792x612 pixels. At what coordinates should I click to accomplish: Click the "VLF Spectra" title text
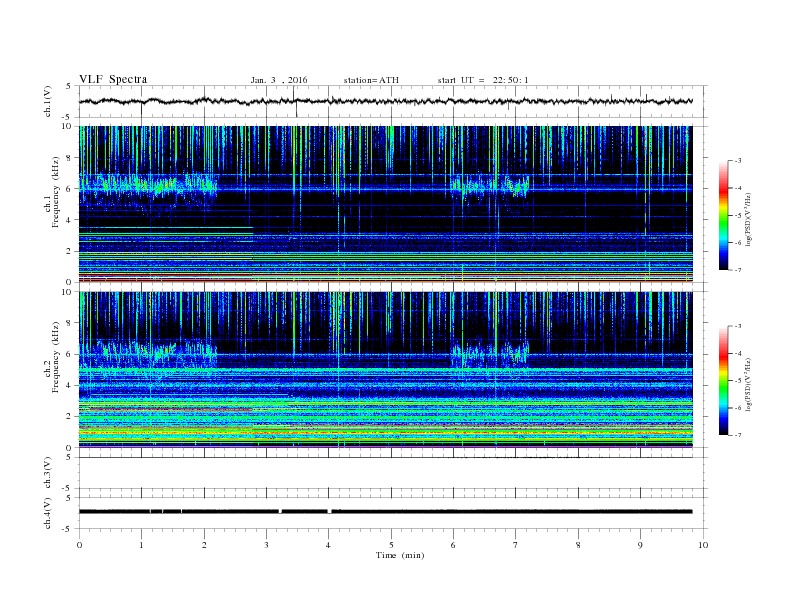coord(113,79)
